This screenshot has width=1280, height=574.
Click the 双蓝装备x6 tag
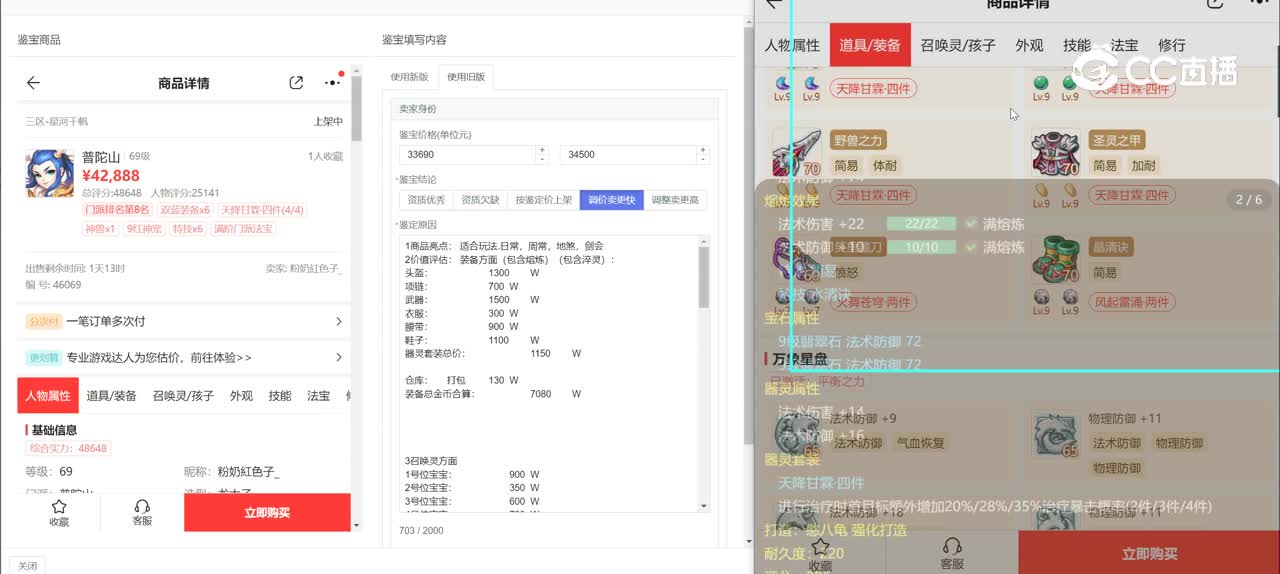pyautogui.click(x=185, y=210)
